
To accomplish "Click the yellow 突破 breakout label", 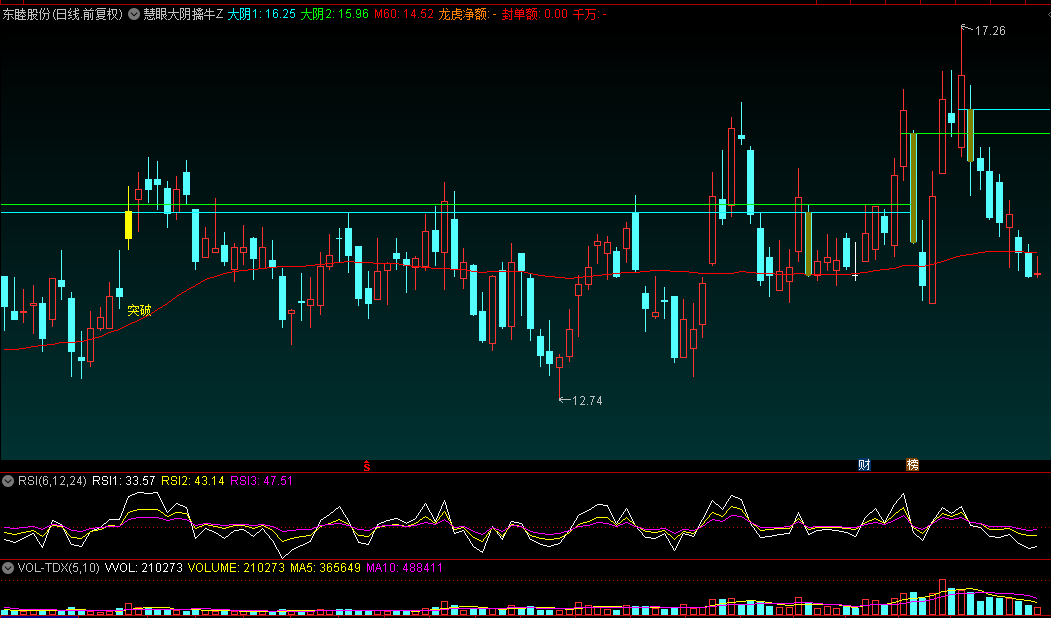I will coord(139,310).
